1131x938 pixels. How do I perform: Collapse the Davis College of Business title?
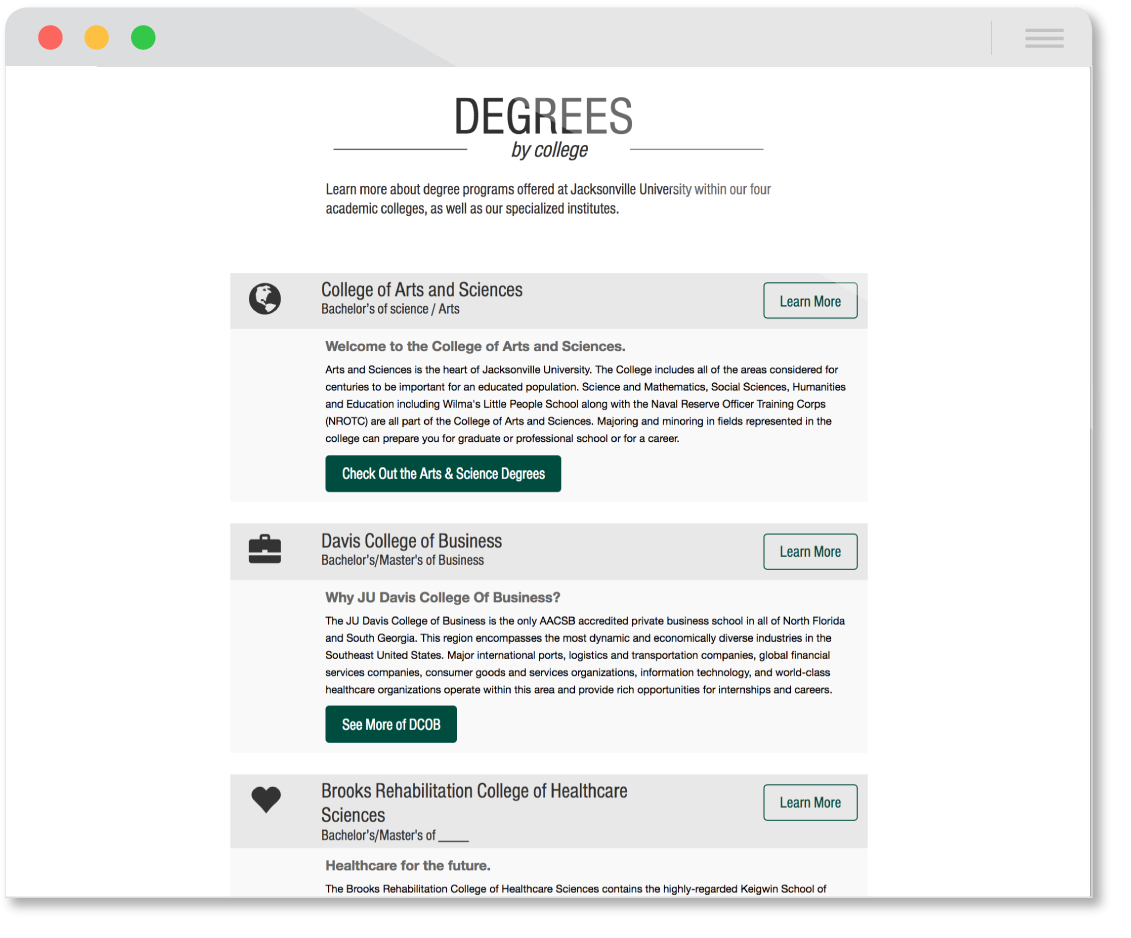[x=411, y=541]
